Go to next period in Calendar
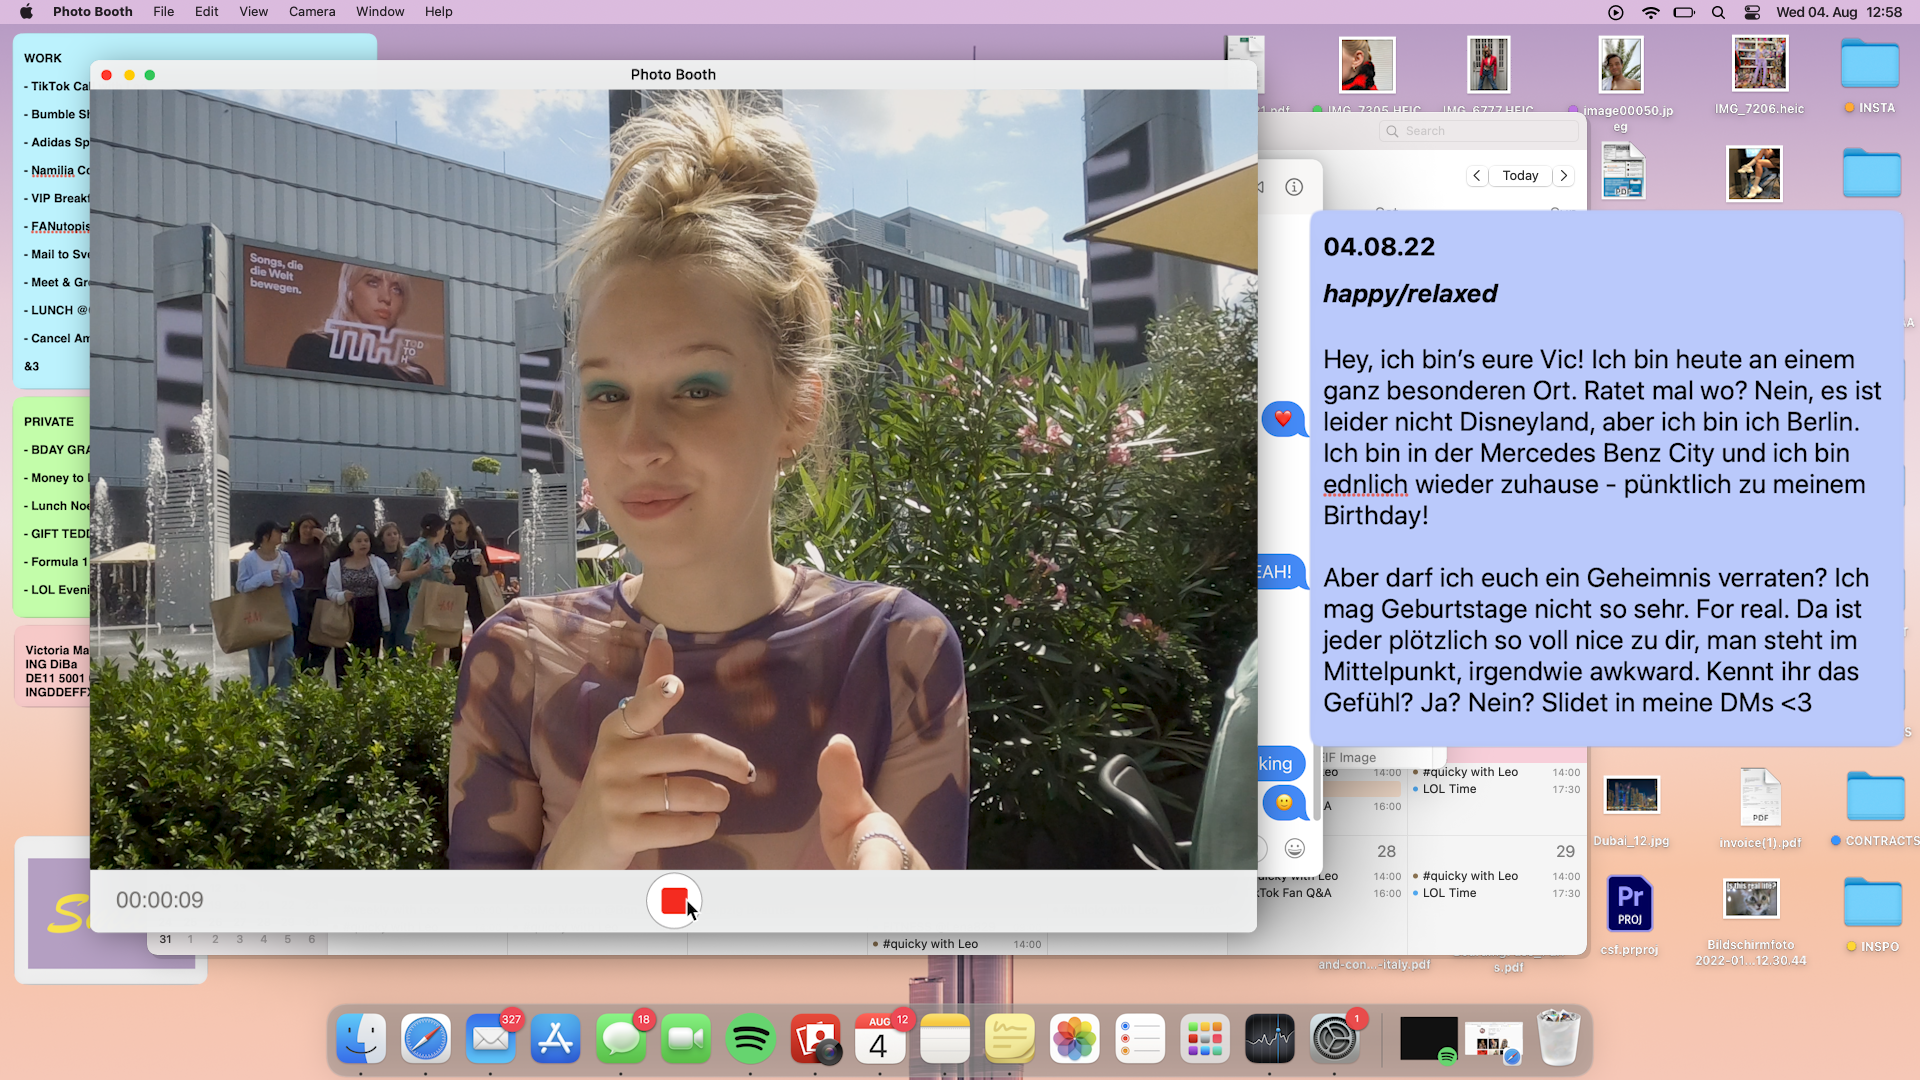1920x1080 pixels. click(x=1564, y=175)
